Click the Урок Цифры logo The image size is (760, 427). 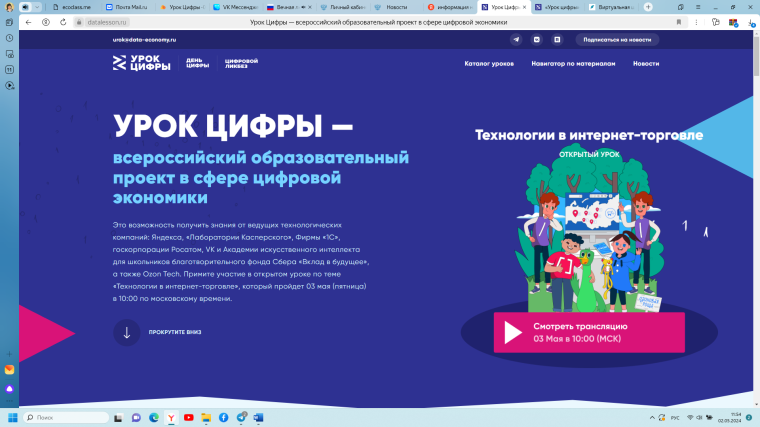[141, 63]
